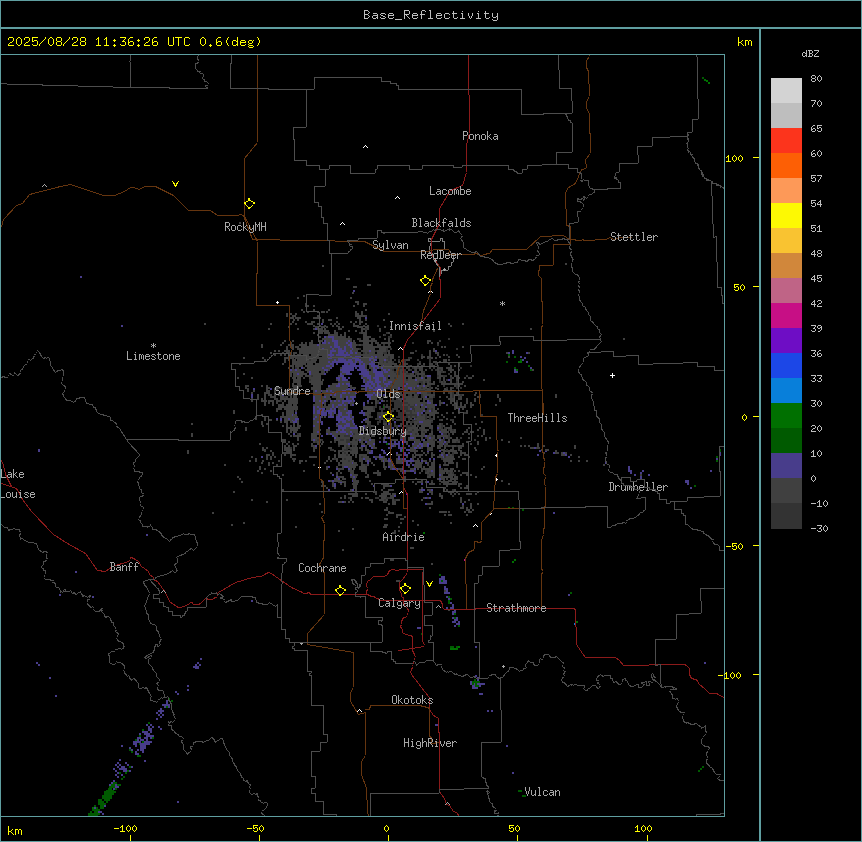This screenshot has height=842, width=862.
Task: Click the yellow diamond marker above Calgary label
Action: pyautogui.click(x=405, y=589)
